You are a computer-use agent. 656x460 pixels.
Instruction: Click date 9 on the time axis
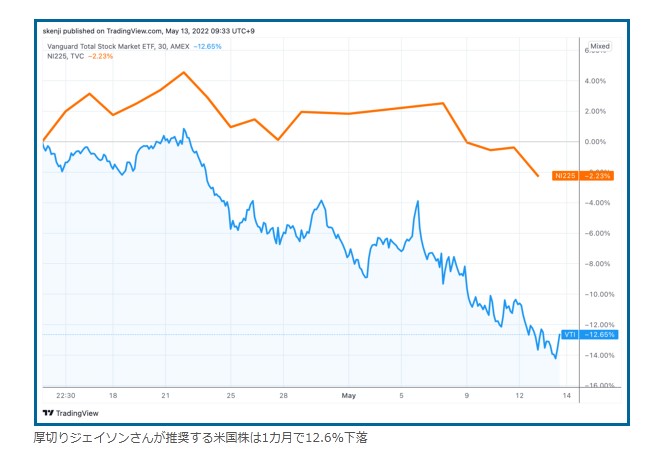tap(467, 394)
